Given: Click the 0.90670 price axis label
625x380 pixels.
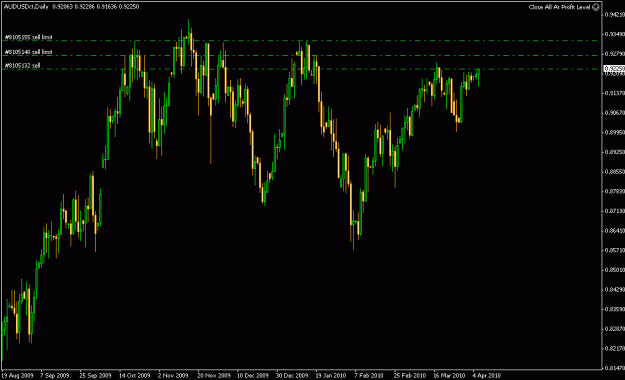Looking at the screenshot, I should coord(615,112).
